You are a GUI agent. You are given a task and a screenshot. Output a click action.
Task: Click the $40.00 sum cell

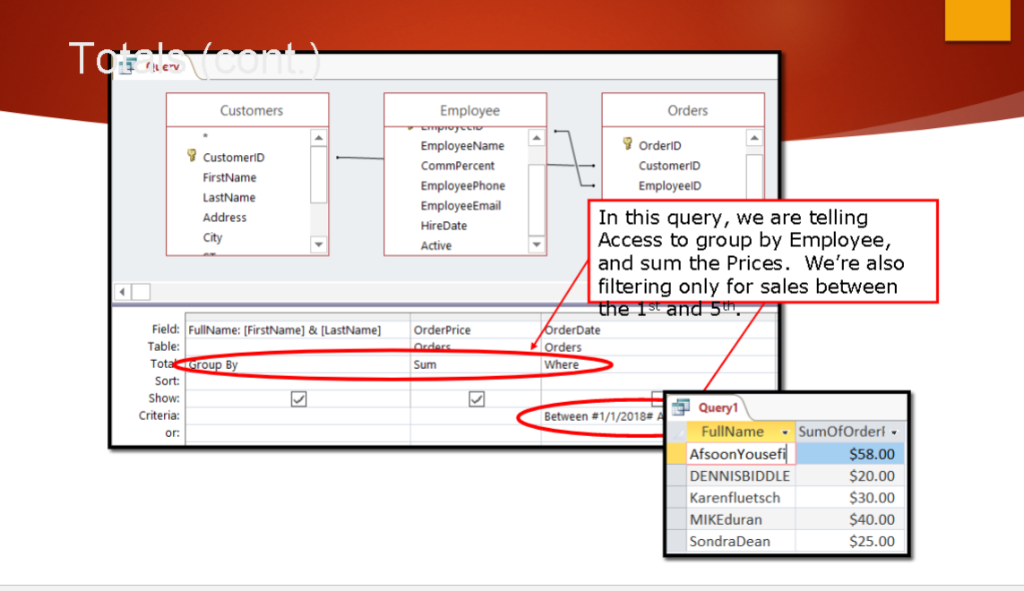point(850,520)
